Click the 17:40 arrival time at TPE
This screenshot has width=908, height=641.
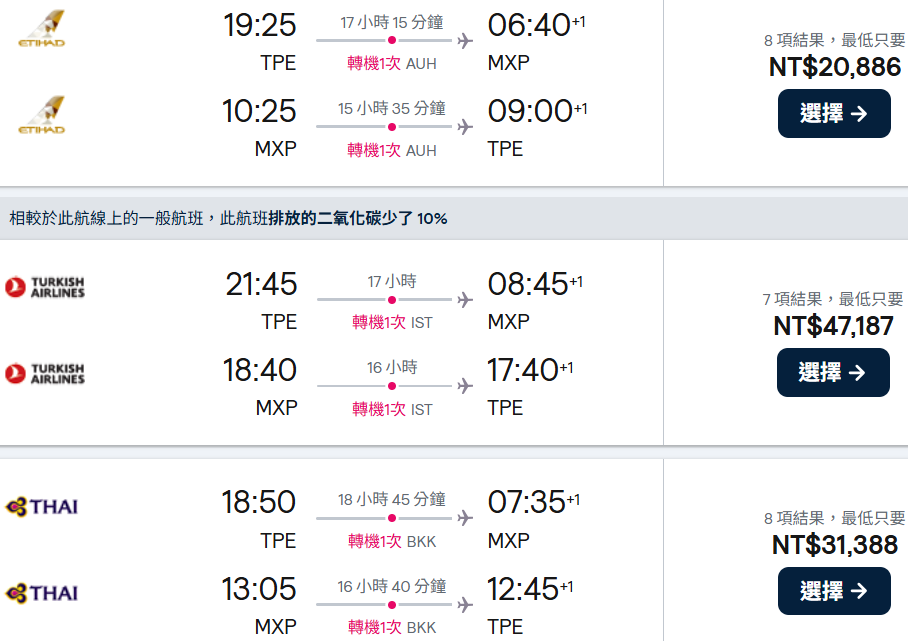522,371
